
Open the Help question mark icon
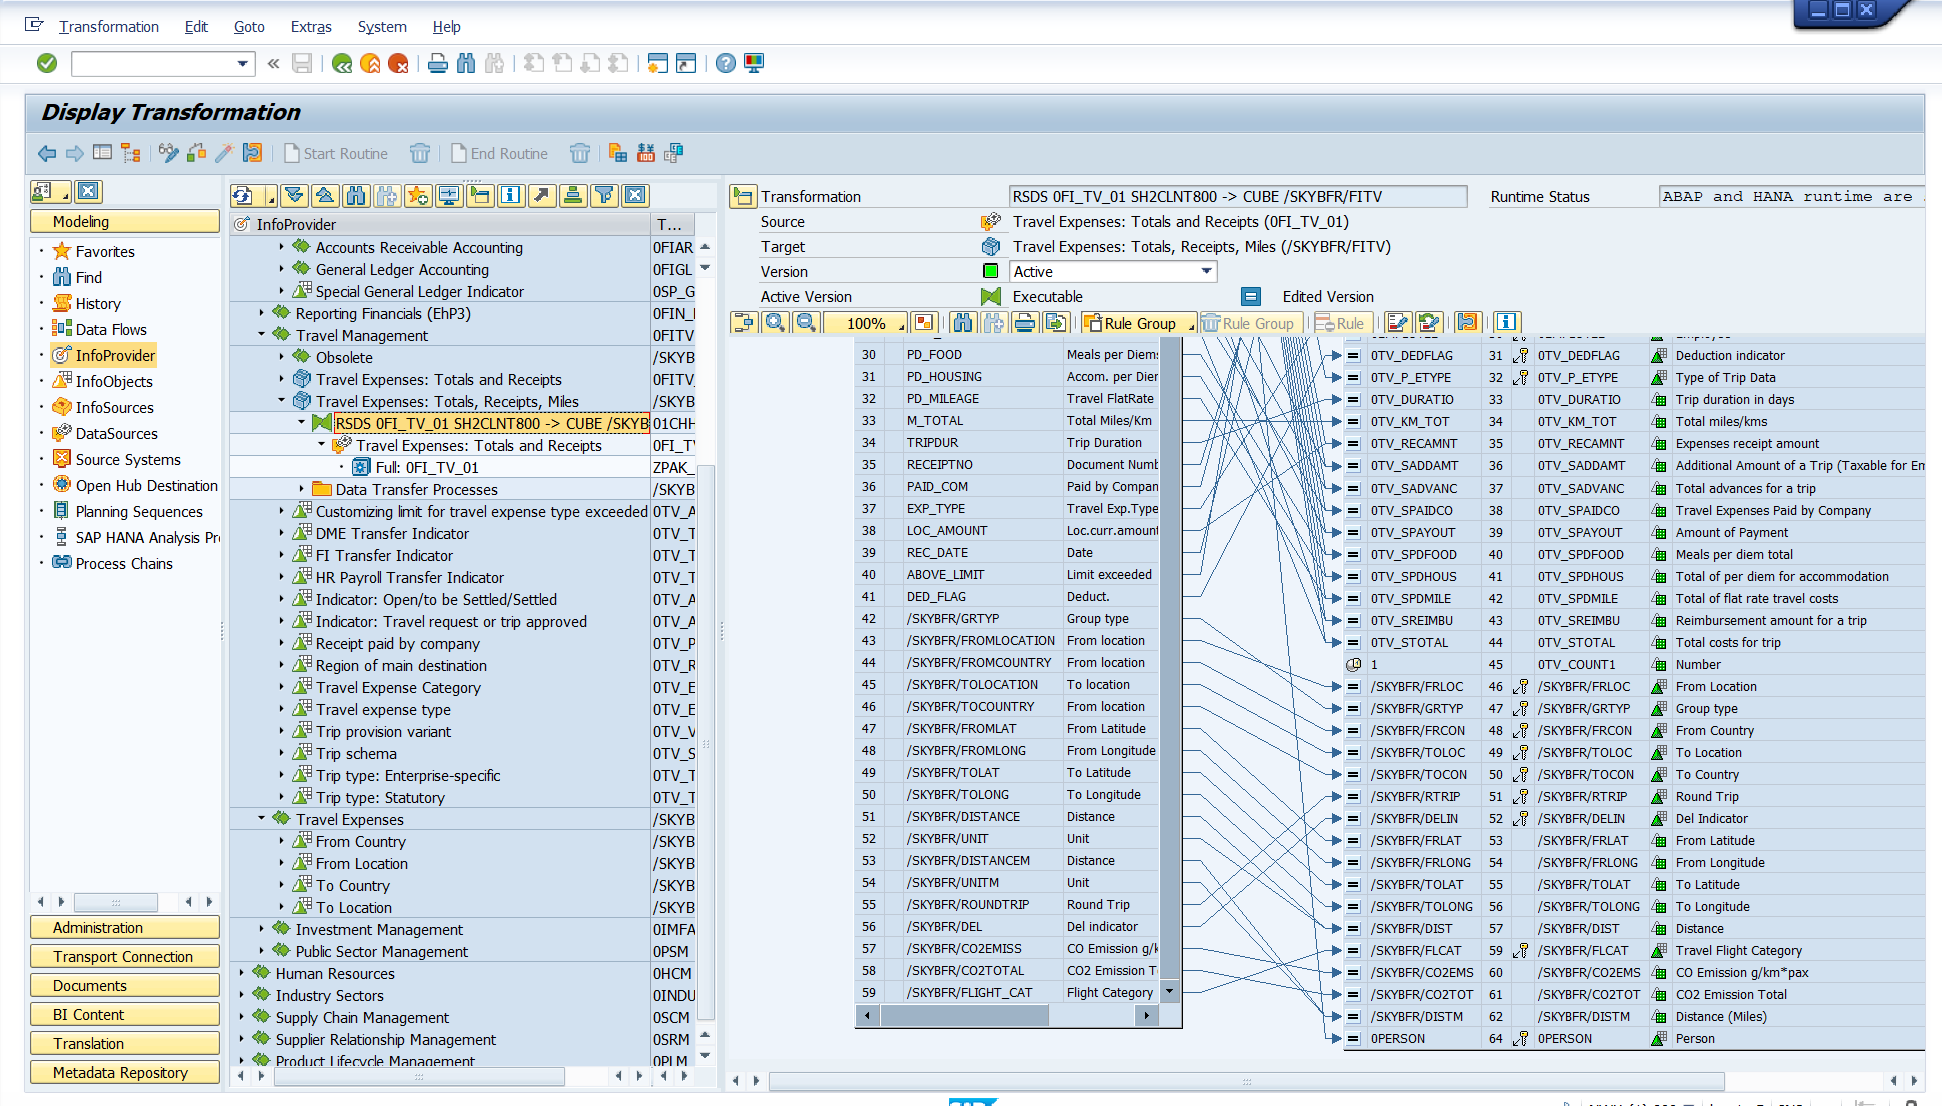click(x=726, y=64)
